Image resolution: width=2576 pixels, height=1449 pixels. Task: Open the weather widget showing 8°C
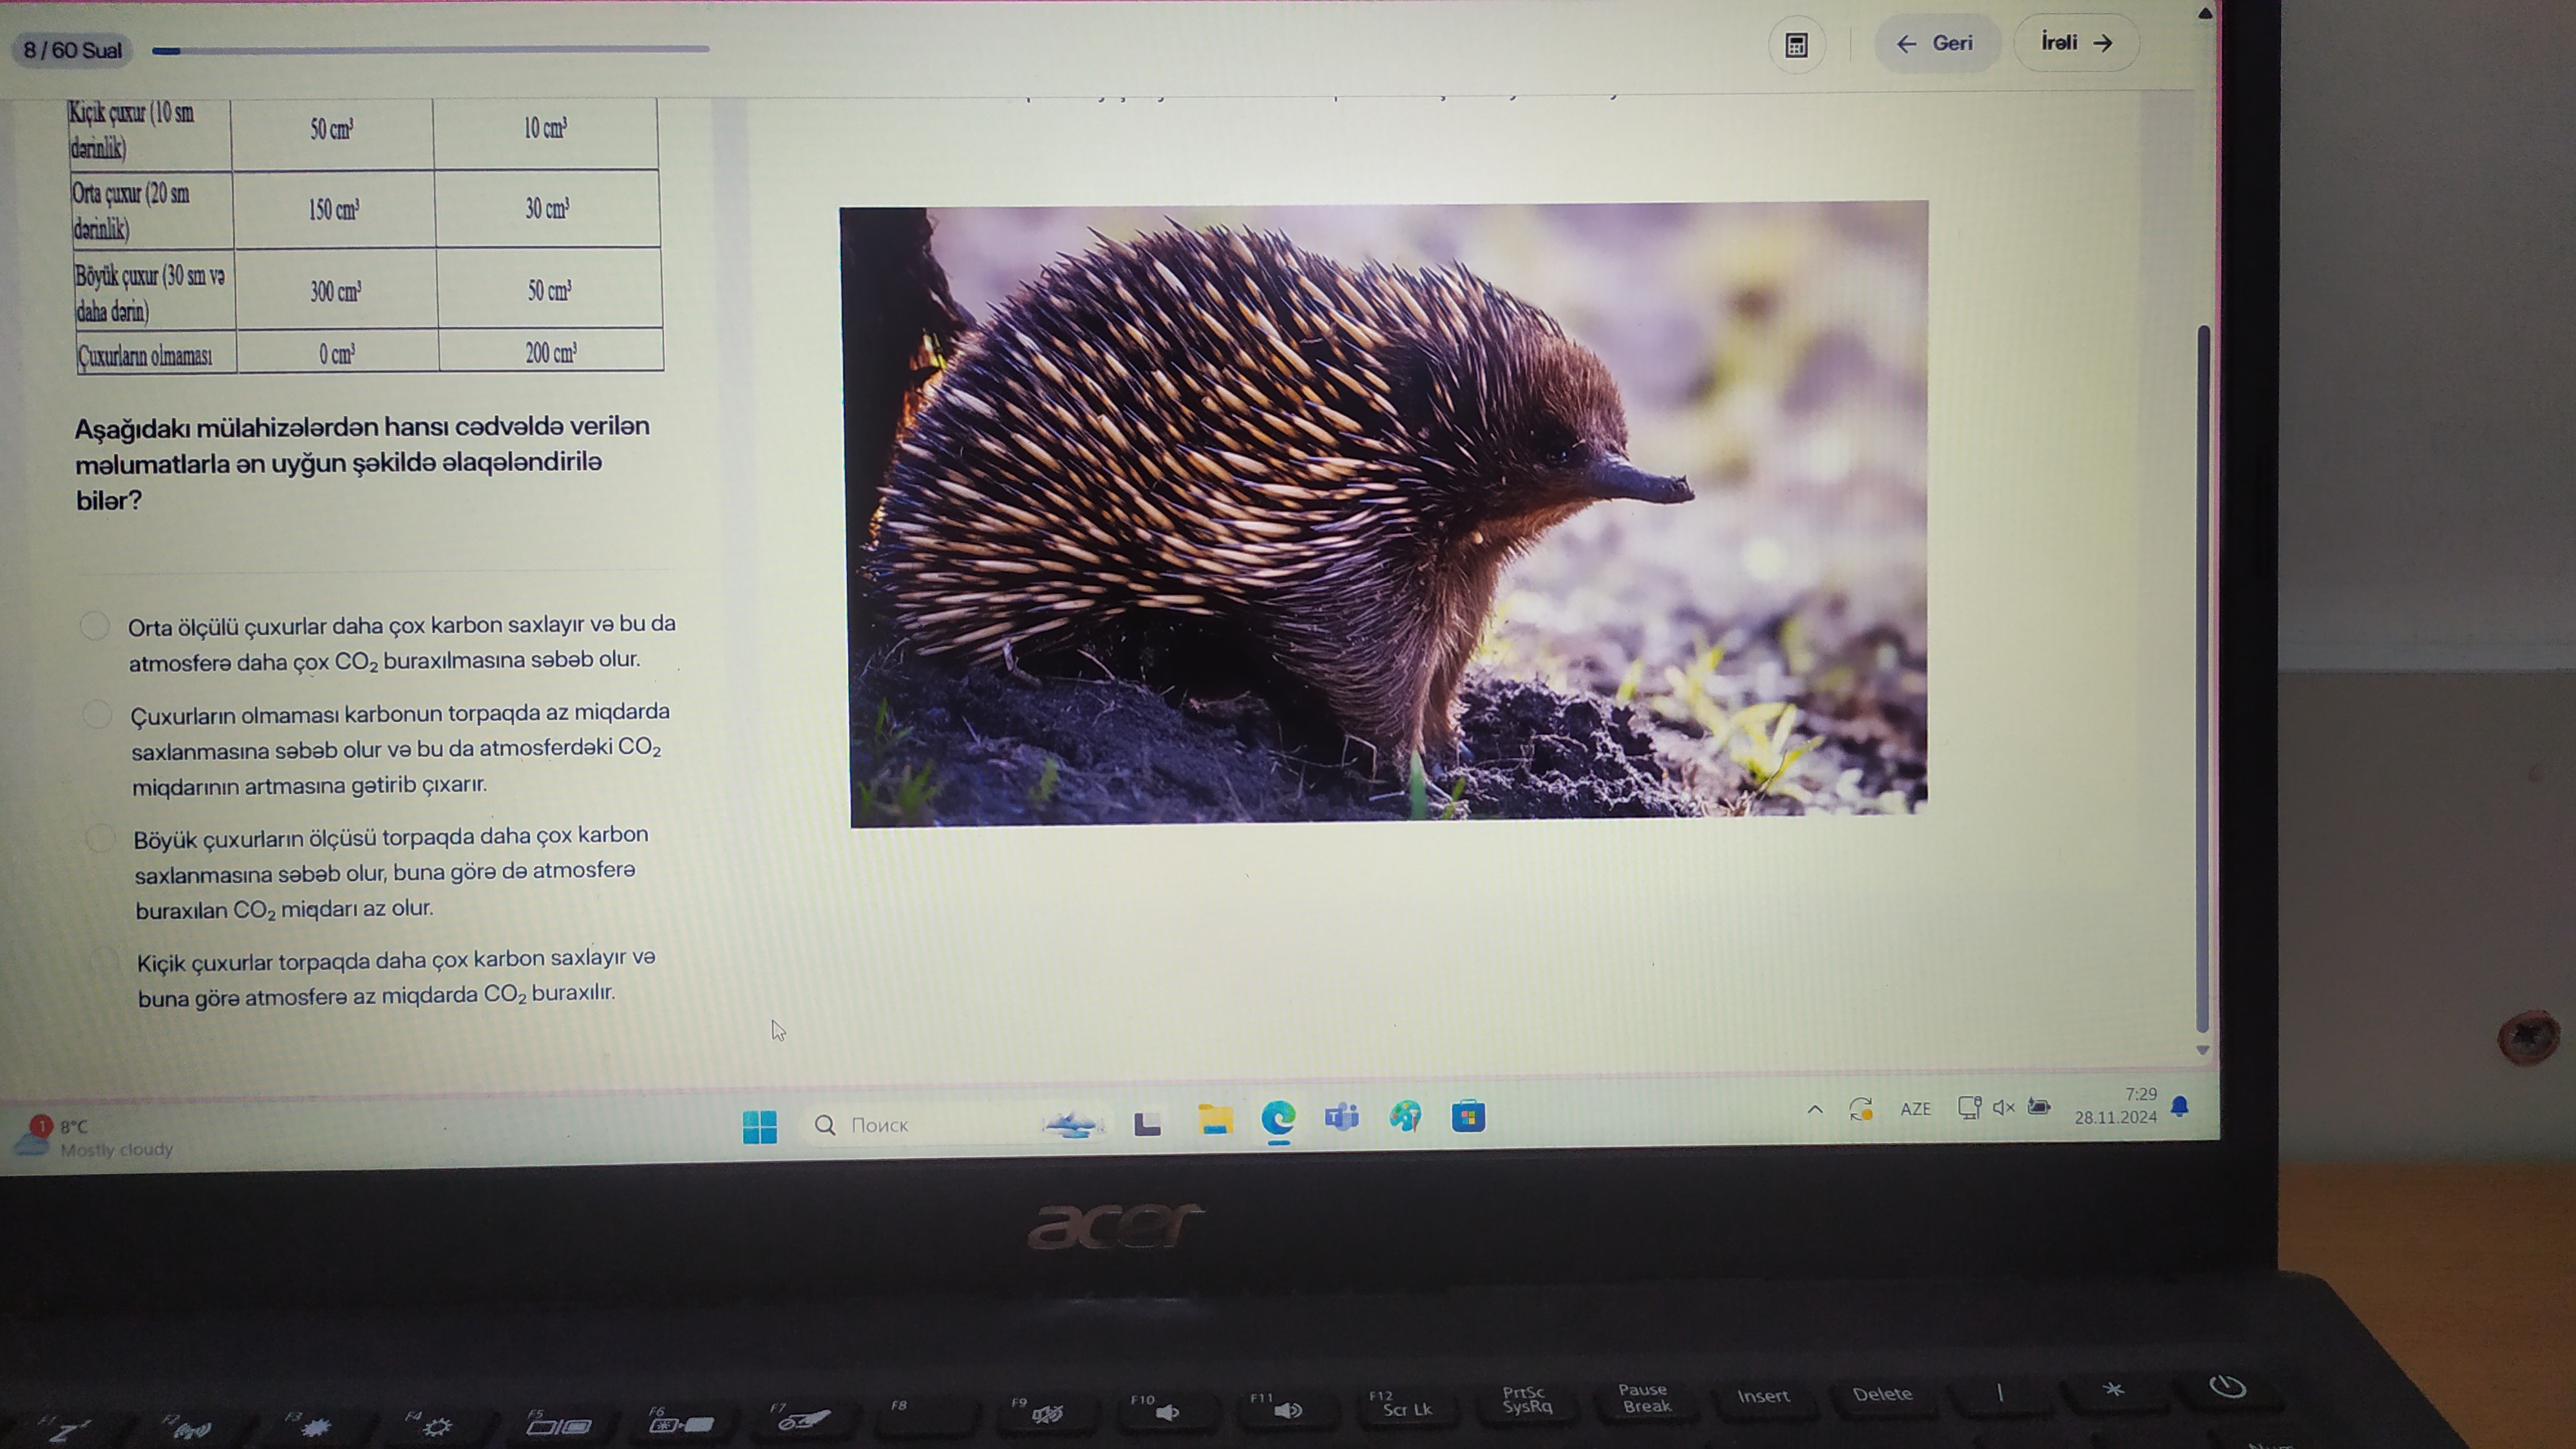pyautogui.click(x=95, y=1137)
